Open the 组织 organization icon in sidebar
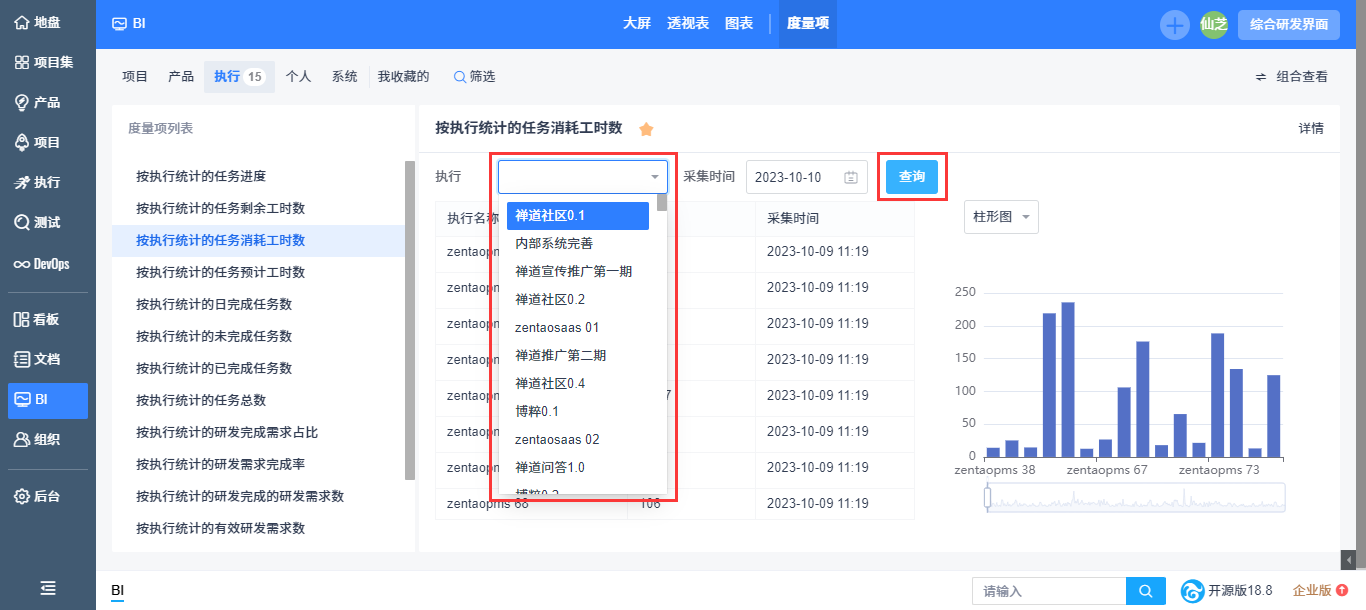The image size is (1366, 610). (x=22, y=439)
